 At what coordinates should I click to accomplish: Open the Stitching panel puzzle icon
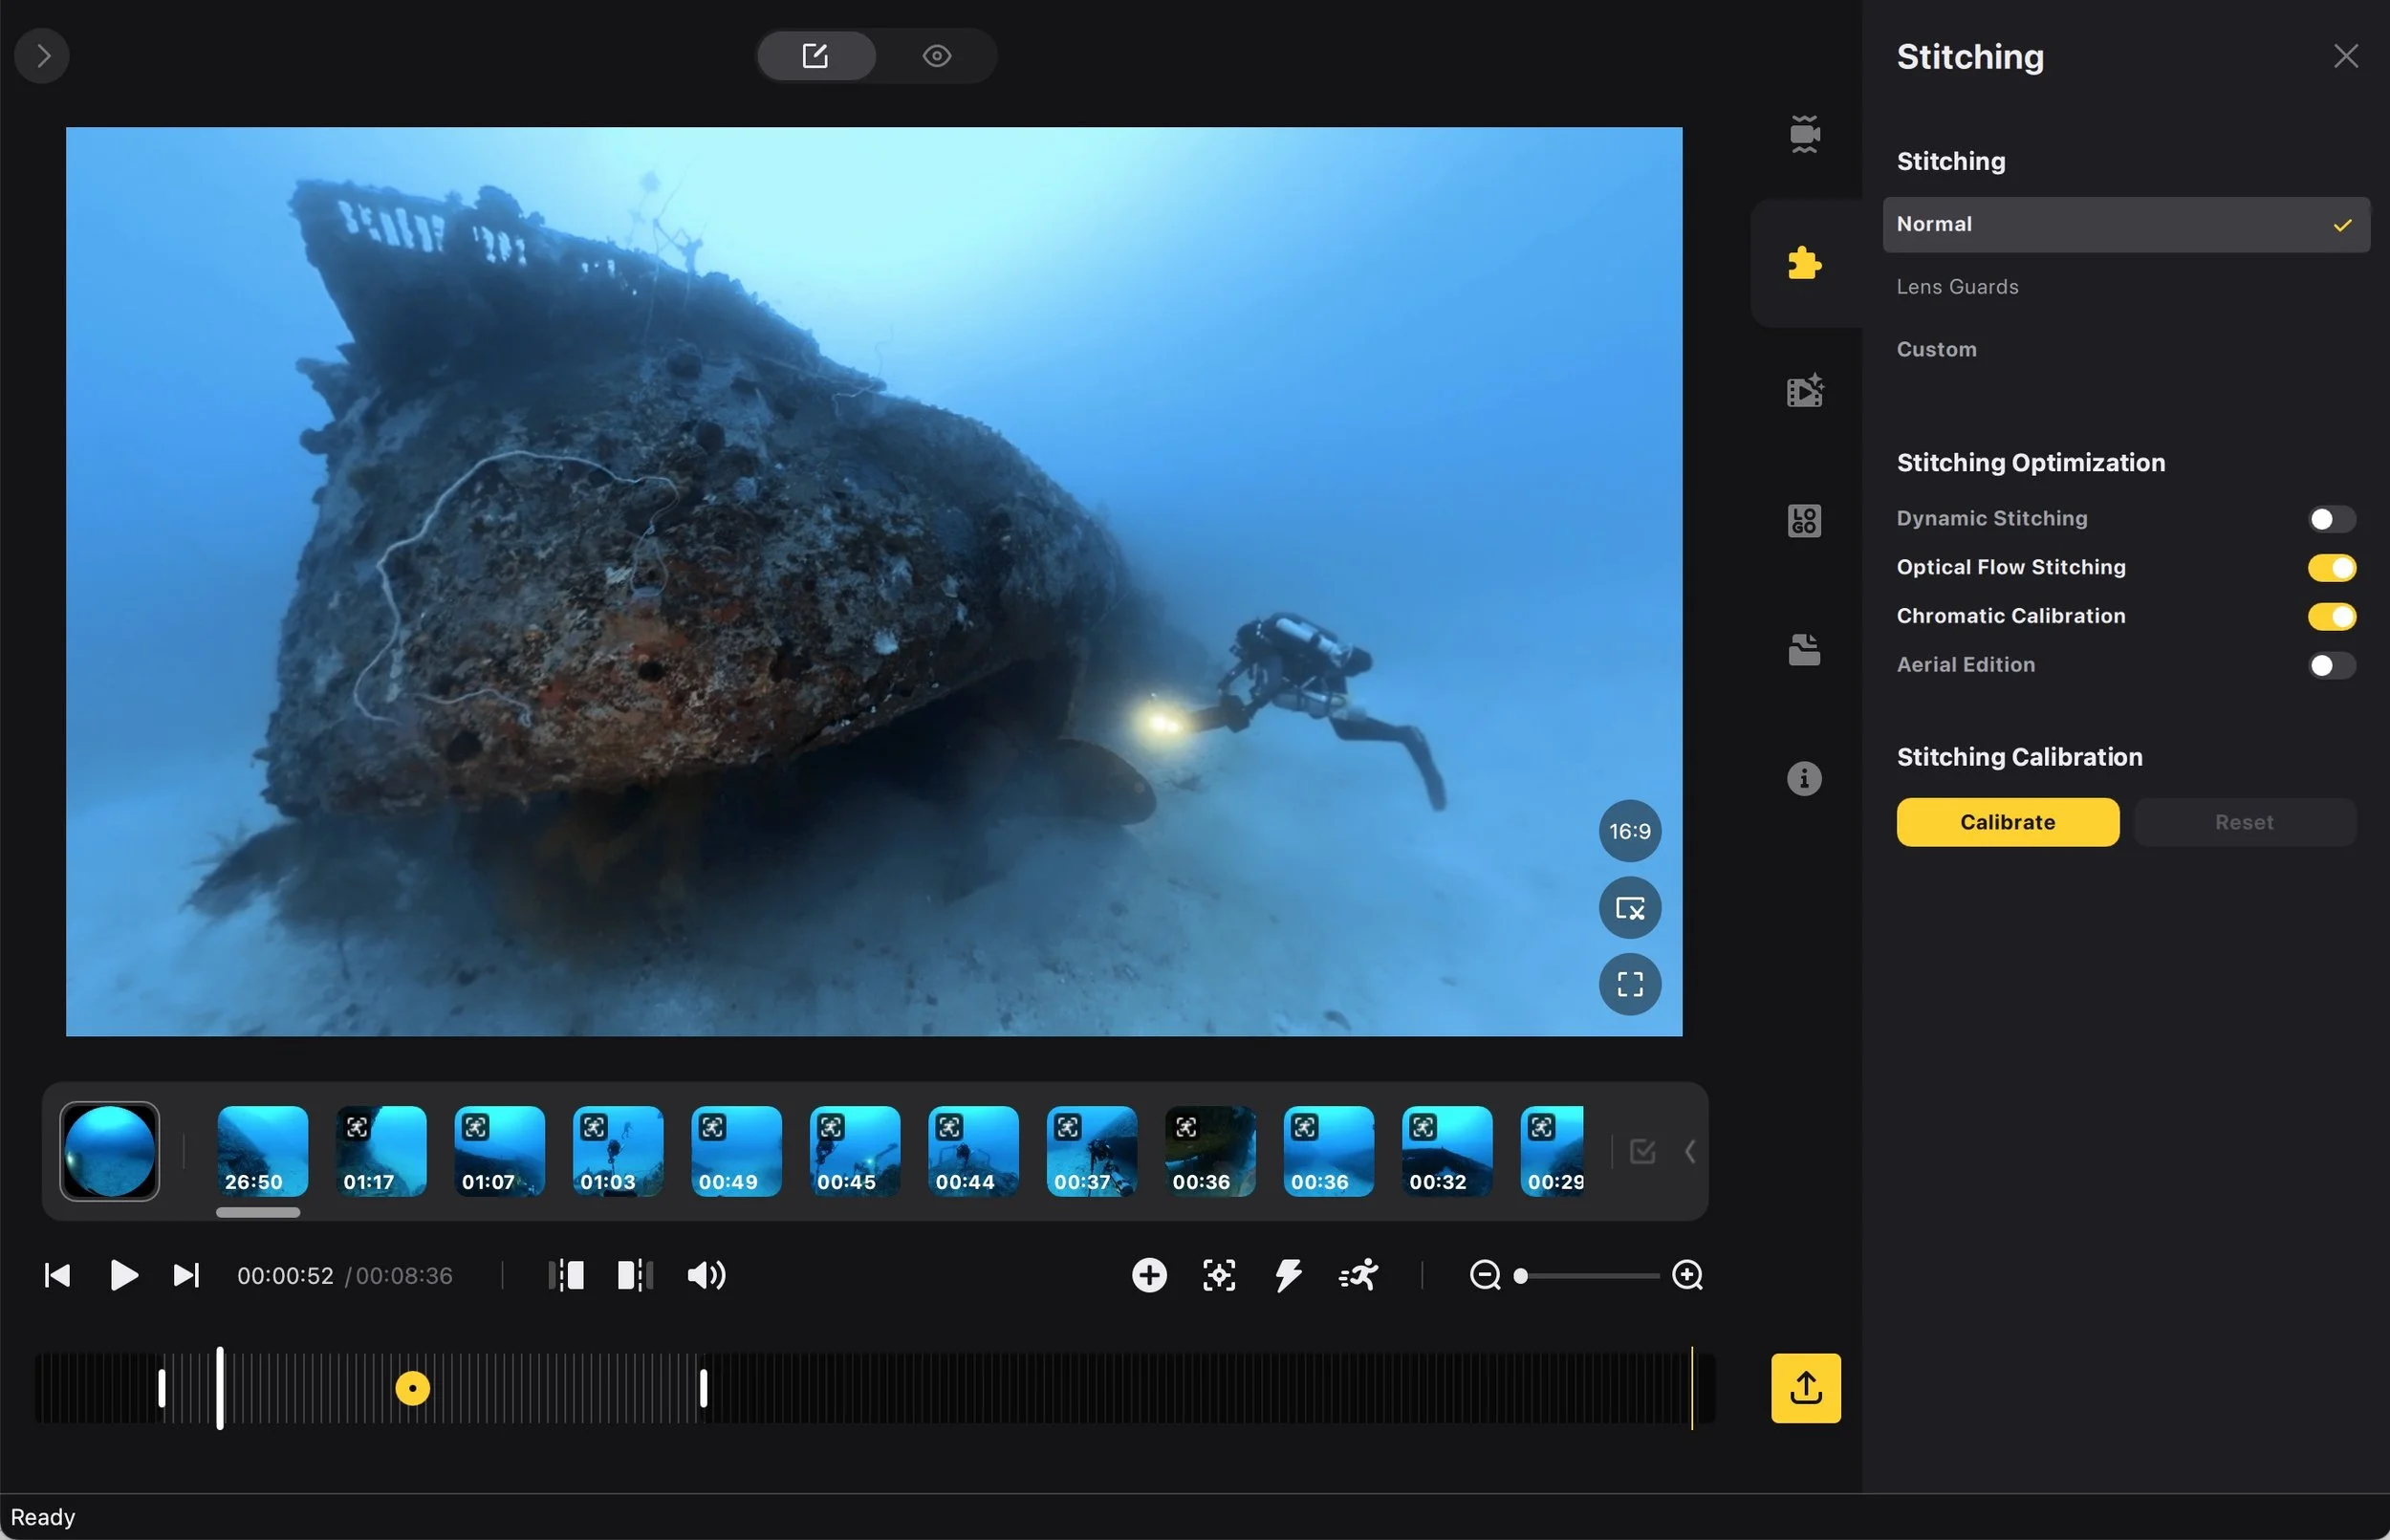pos(1803,262)
